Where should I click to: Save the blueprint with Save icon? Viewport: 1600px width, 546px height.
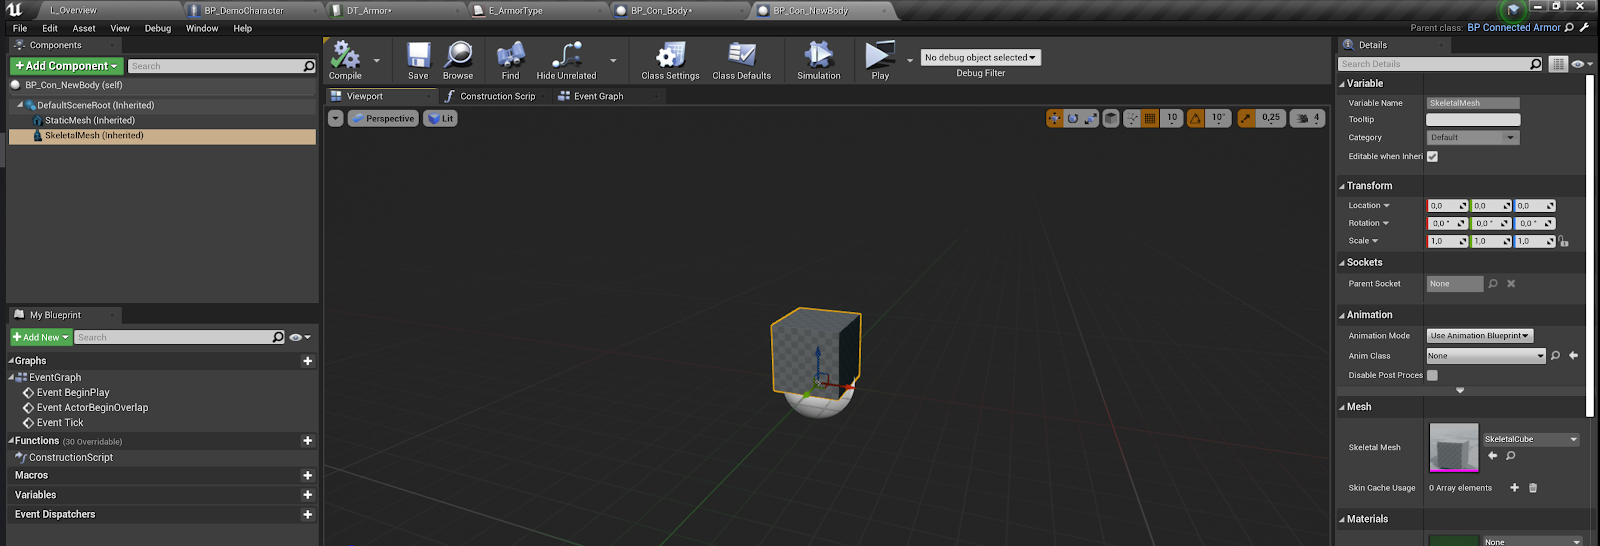point(418,56)
